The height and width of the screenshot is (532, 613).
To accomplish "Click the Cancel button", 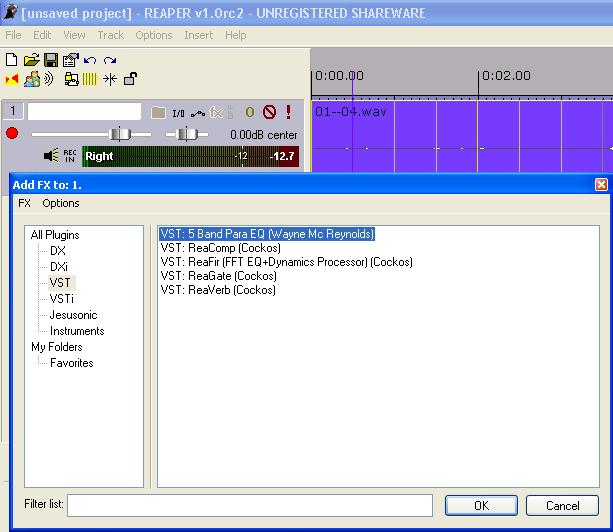I will coord(562,505).
